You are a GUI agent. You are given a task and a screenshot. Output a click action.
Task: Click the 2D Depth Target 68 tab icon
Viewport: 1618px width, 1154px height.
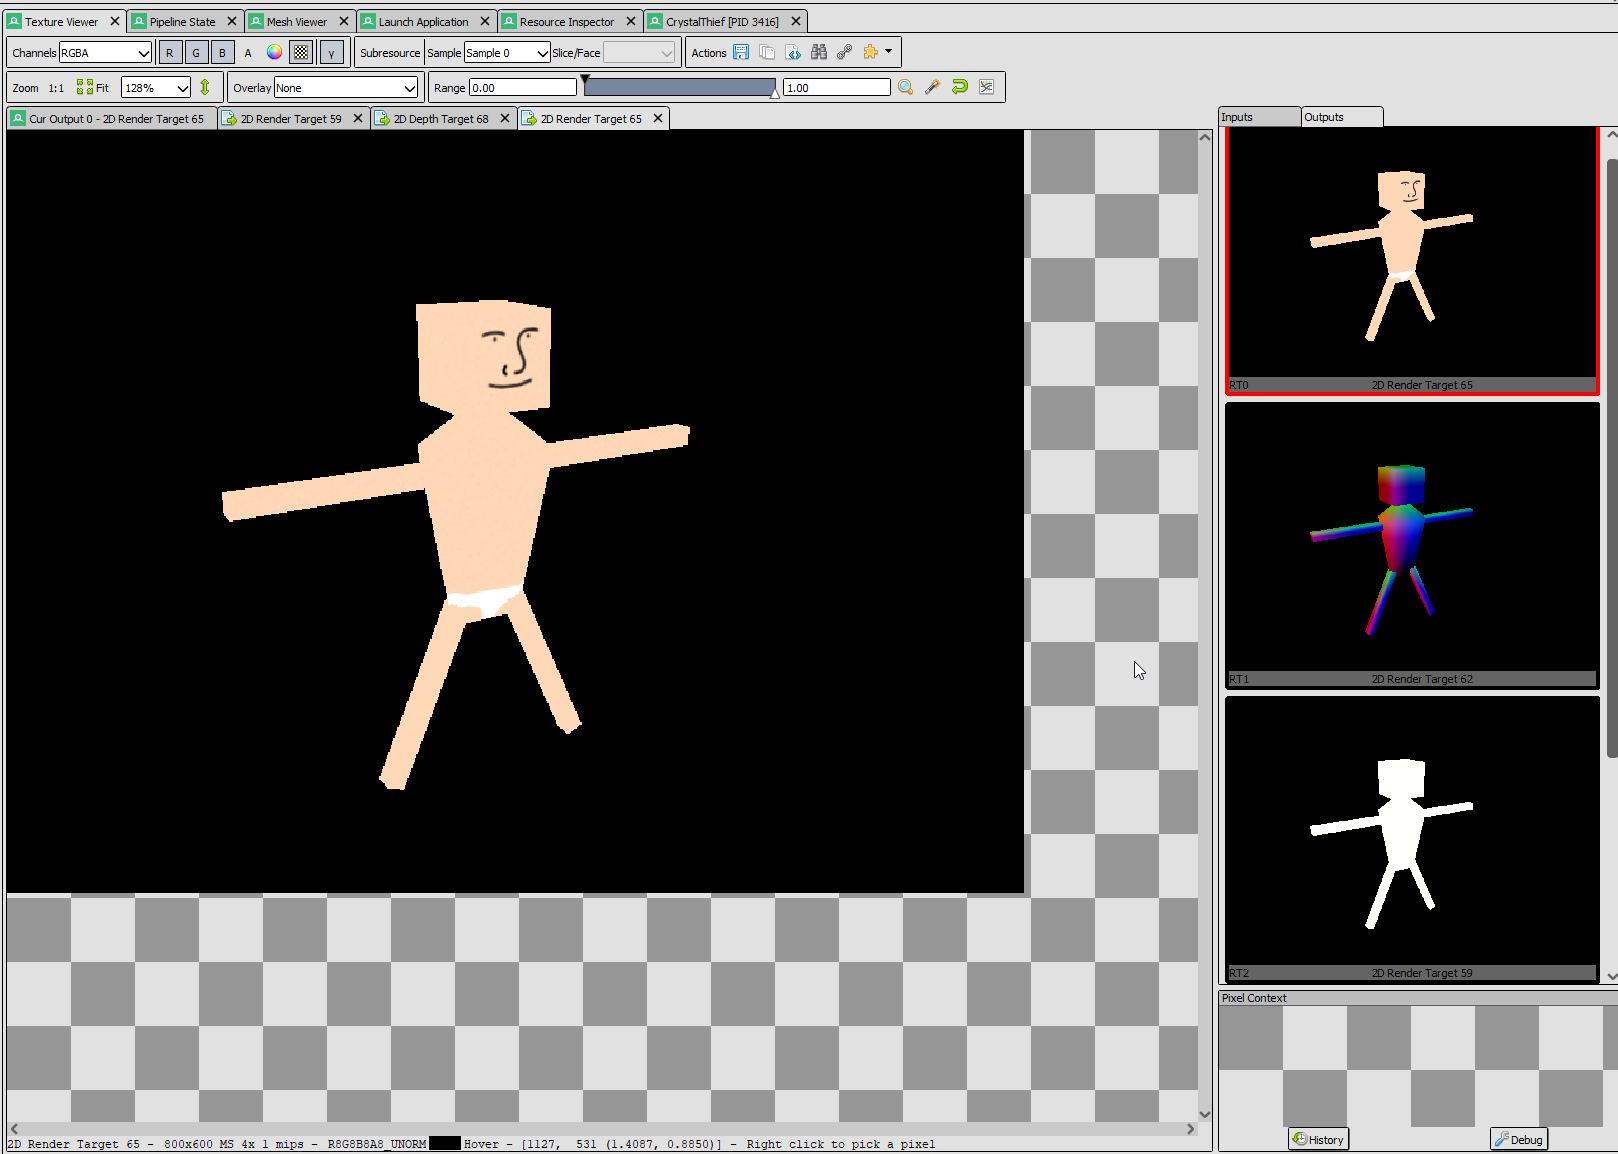pyautogui.click(x=382, y=118)
